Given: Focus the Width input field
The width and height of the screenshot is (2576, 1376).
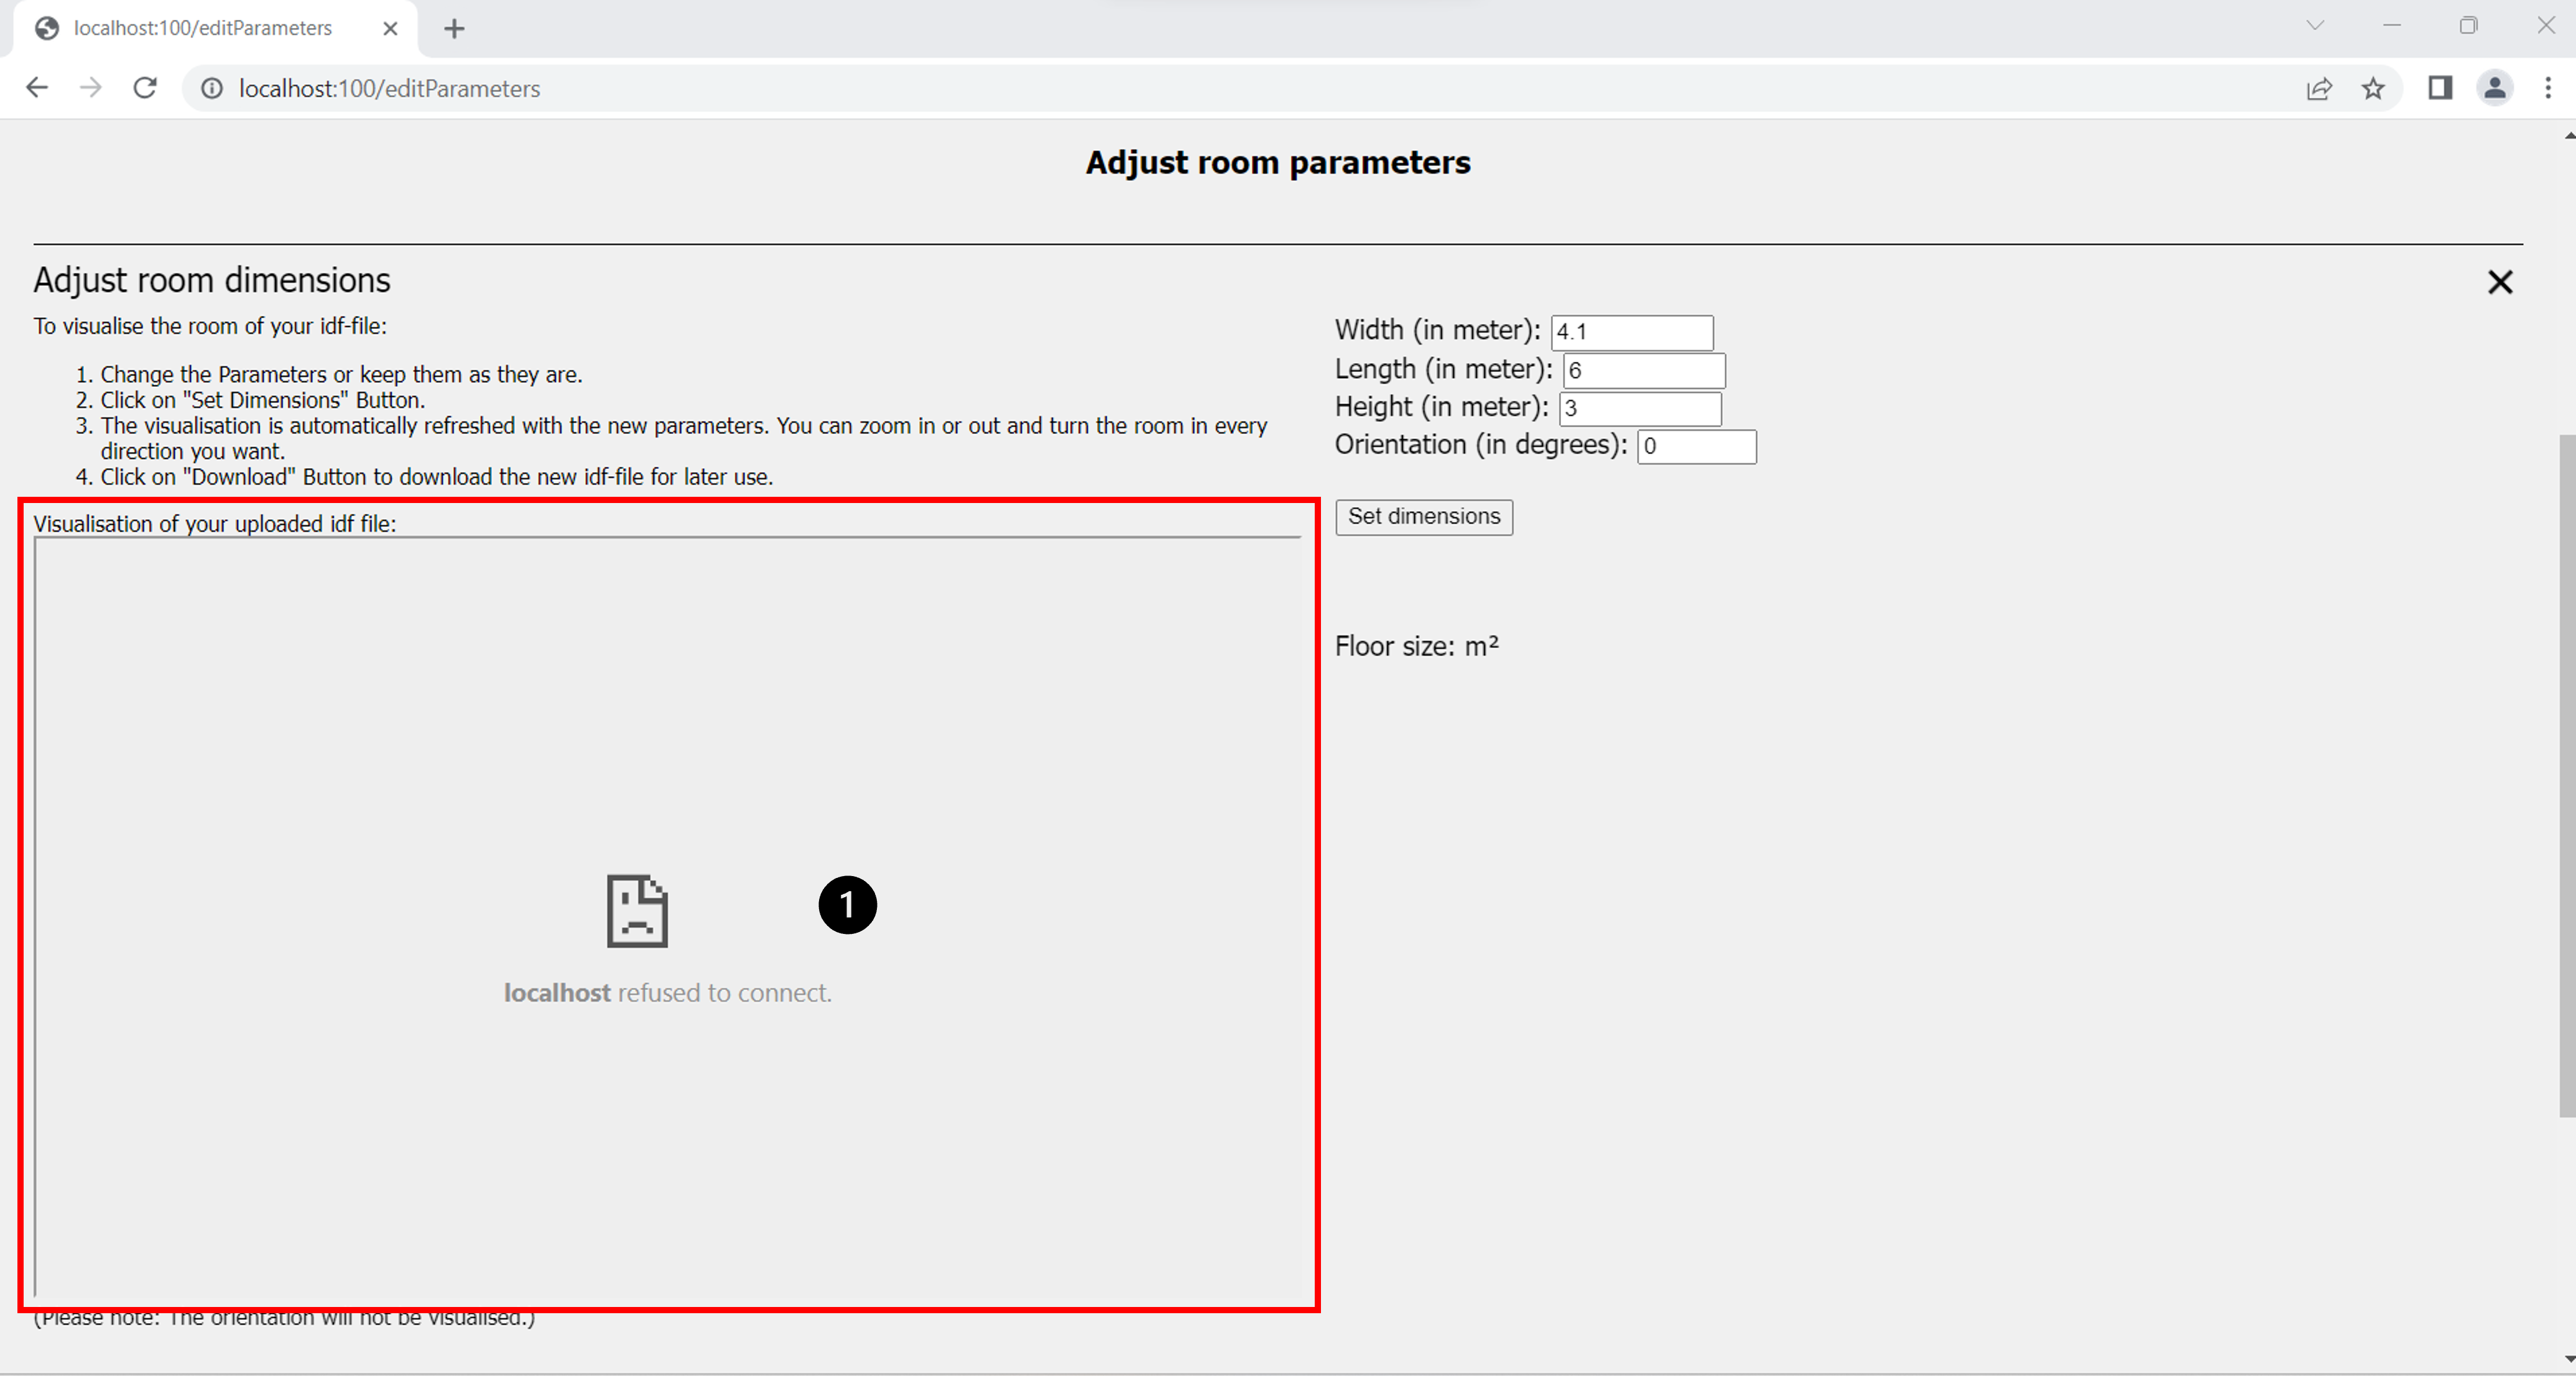Looking at the screenshot, I should [x=1631, y=332].
